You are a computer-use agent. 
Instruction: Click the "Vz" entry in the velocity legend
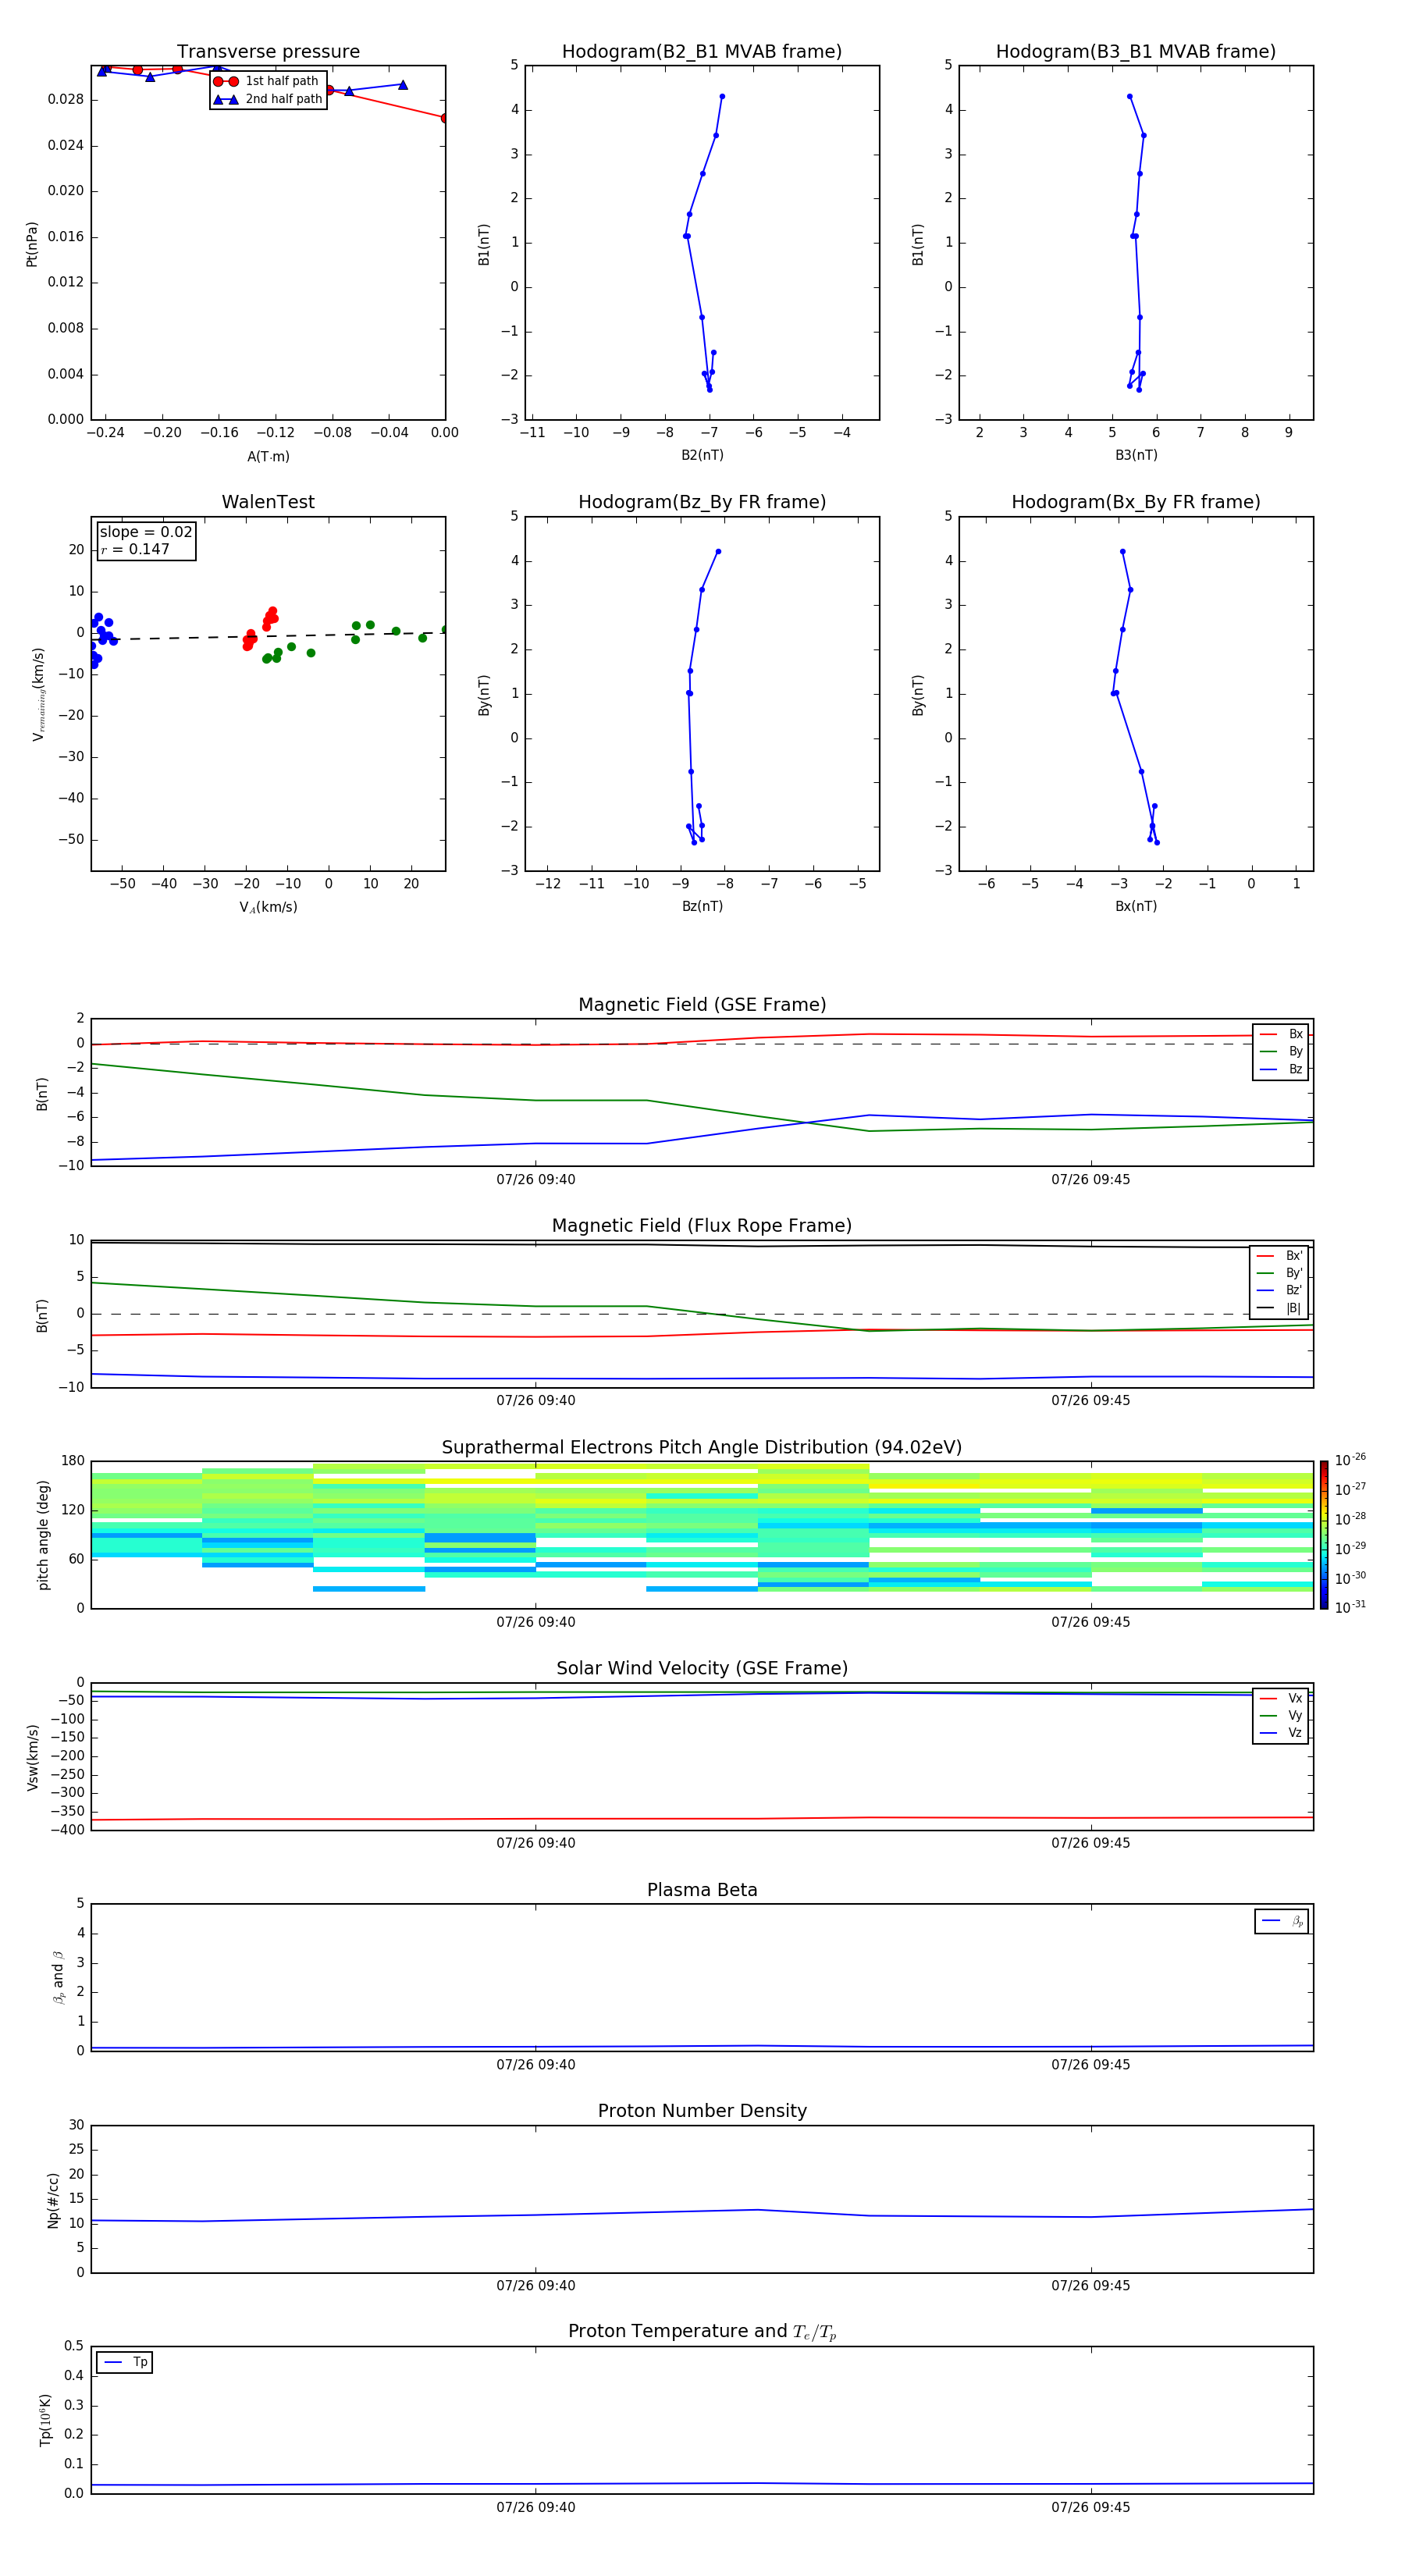[1281, 1732]
